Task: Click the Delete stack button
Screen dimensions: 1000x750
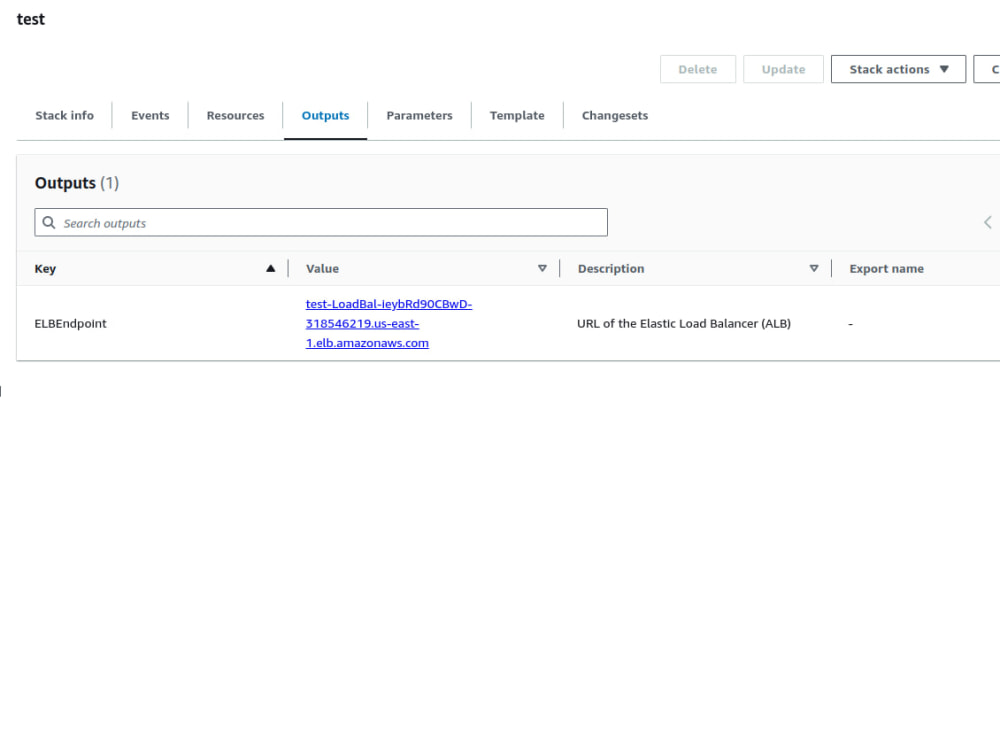Action: [x=697, y=69]
